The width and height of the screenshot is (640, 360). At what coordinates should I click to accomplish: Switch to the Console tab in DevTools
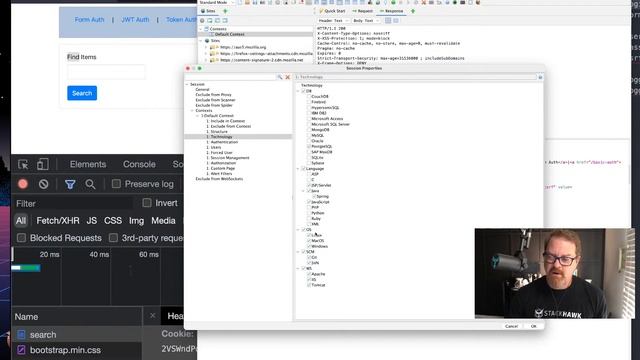(x=139, y=164)
